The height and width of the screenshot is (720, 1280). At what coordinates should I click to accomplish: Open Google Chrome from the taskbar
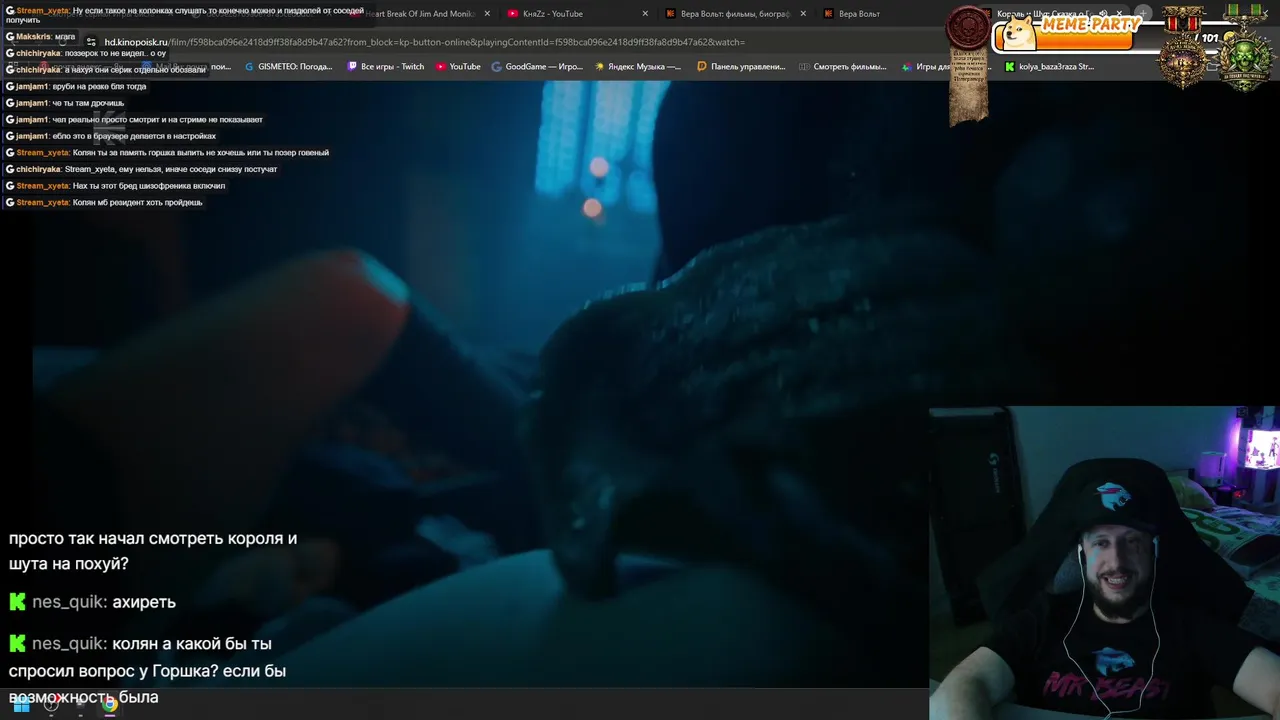point(109,705)
